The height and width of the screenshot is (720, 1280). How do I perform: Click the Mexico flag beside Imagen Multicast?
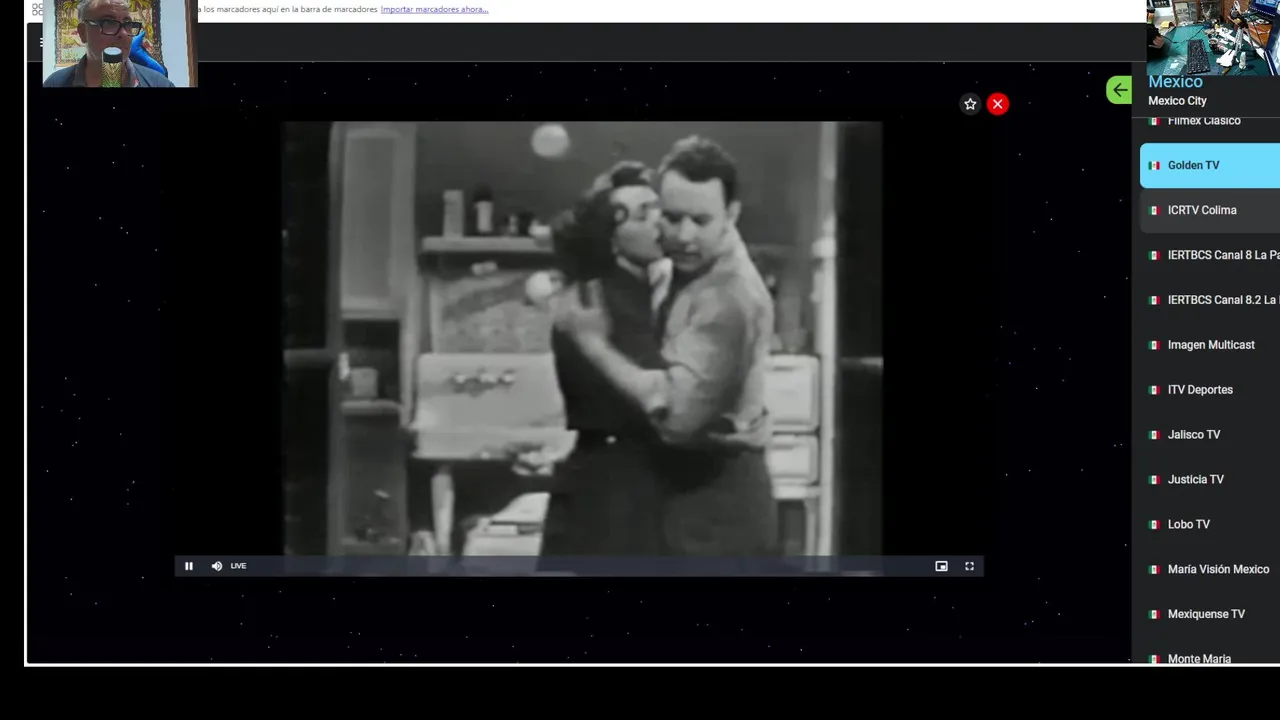coord(1154,346)
